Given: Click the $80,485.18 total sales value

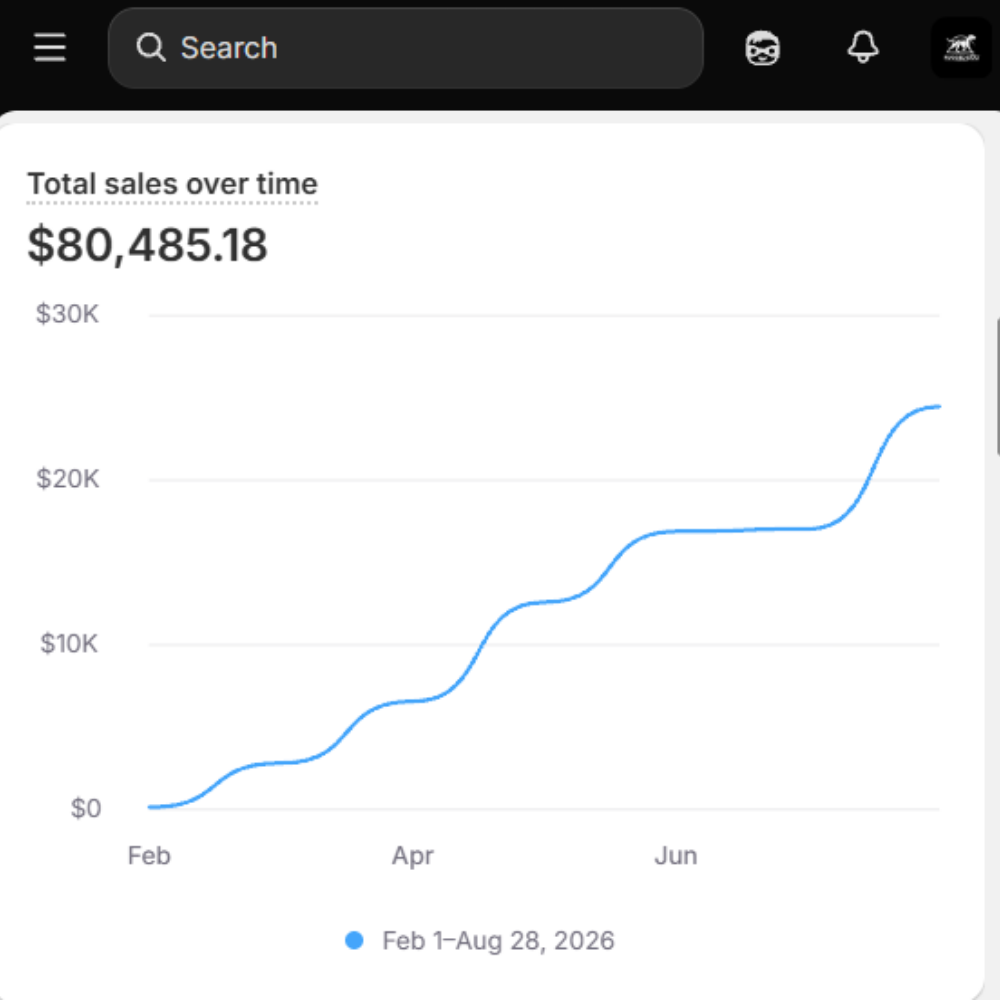Looking at the screenshot, I should point(147,245).
